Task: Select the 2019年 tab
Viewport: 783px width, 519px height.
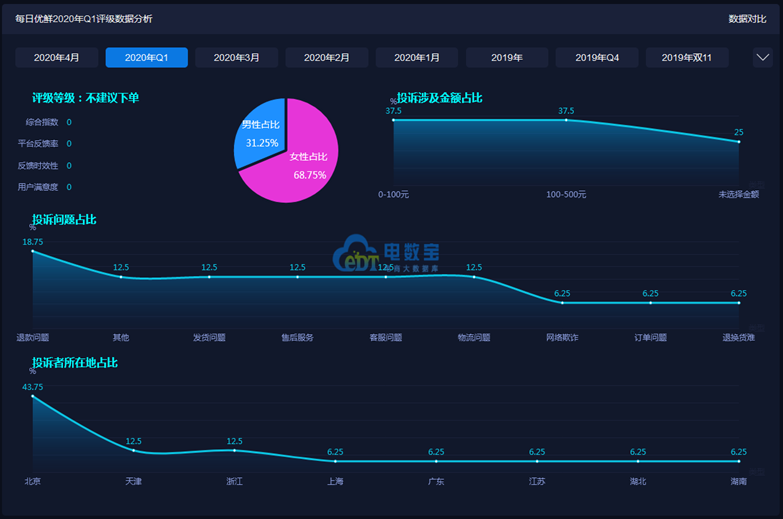Action: (507, 57)
